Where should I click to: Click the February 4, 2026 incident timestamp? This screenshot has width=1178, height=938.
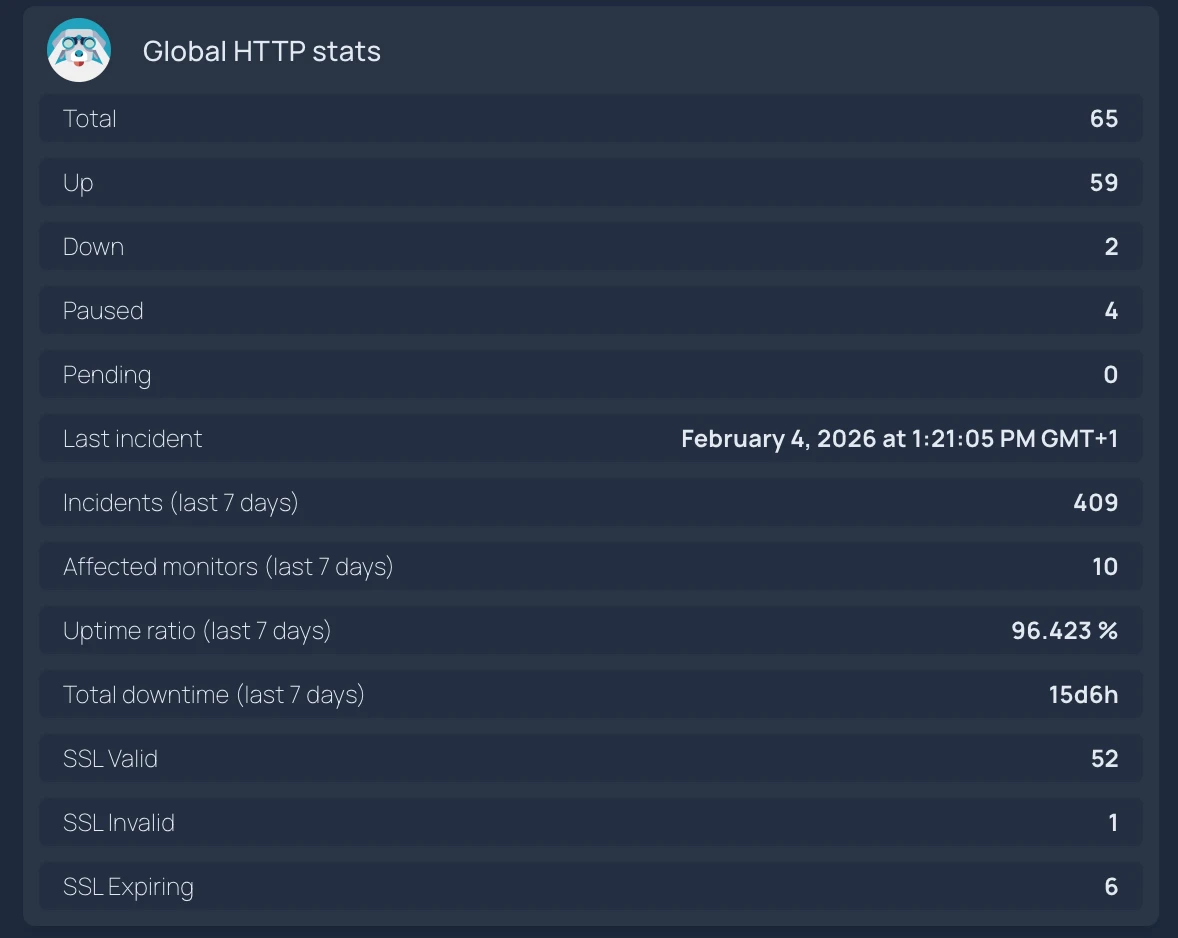point(899,439)
